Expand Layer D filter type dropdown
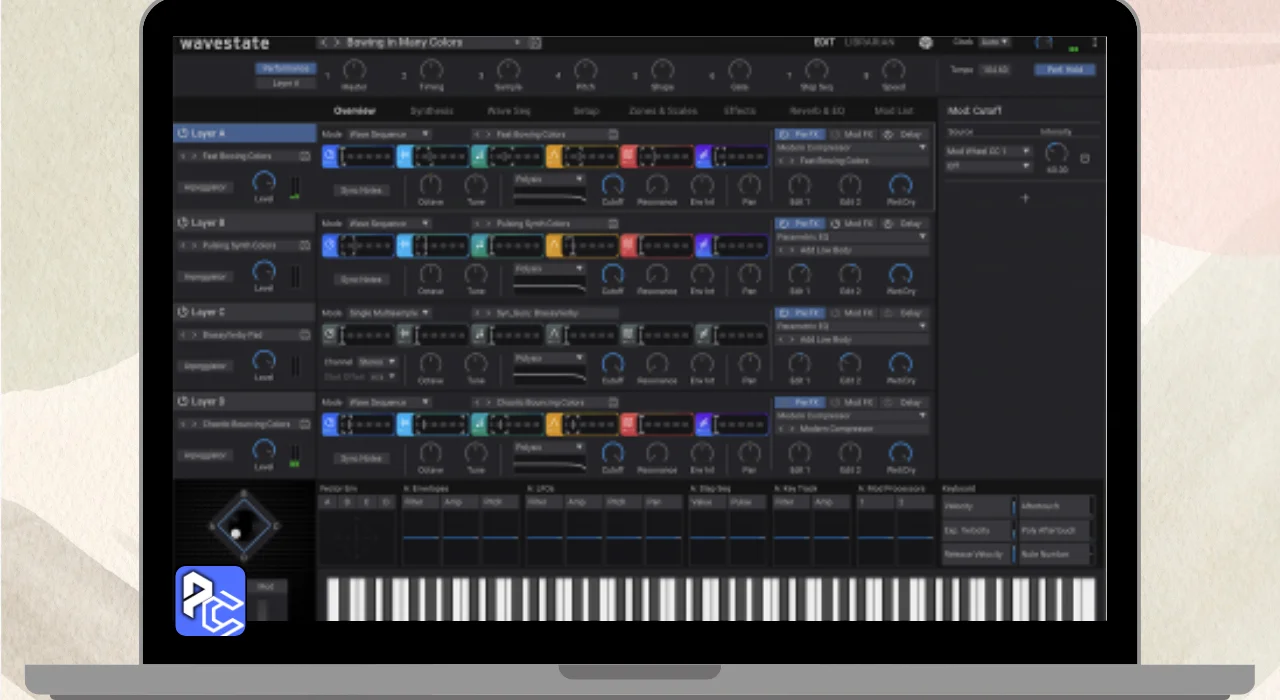 pos(549,448)
